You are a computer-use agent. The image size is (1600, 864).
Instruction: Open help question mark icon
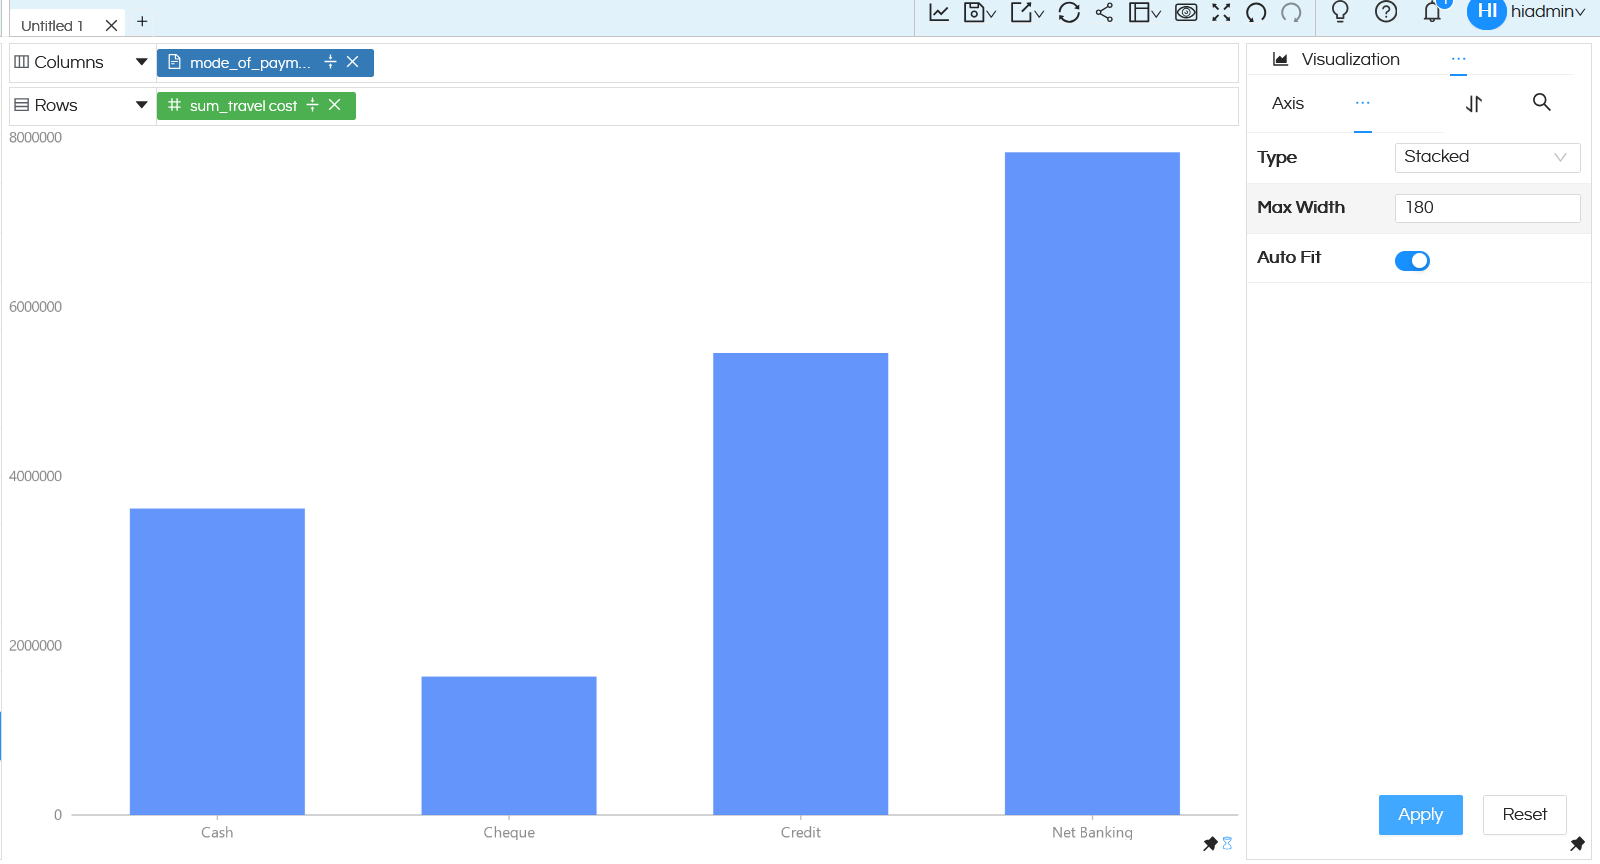[1386, 12]
